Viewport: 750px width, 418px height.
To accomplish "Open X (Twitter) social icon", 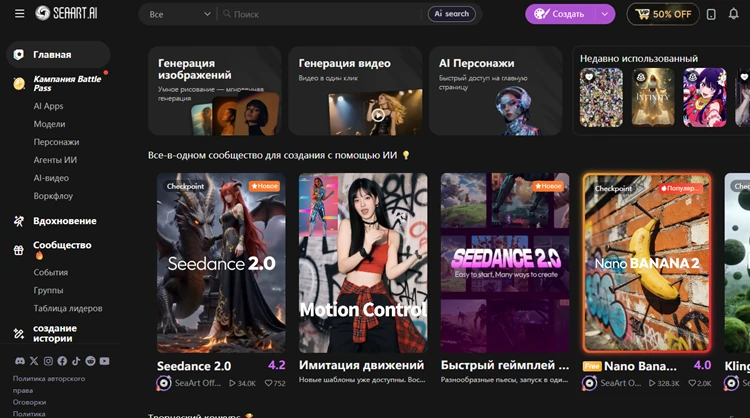I will coord(34,361).
